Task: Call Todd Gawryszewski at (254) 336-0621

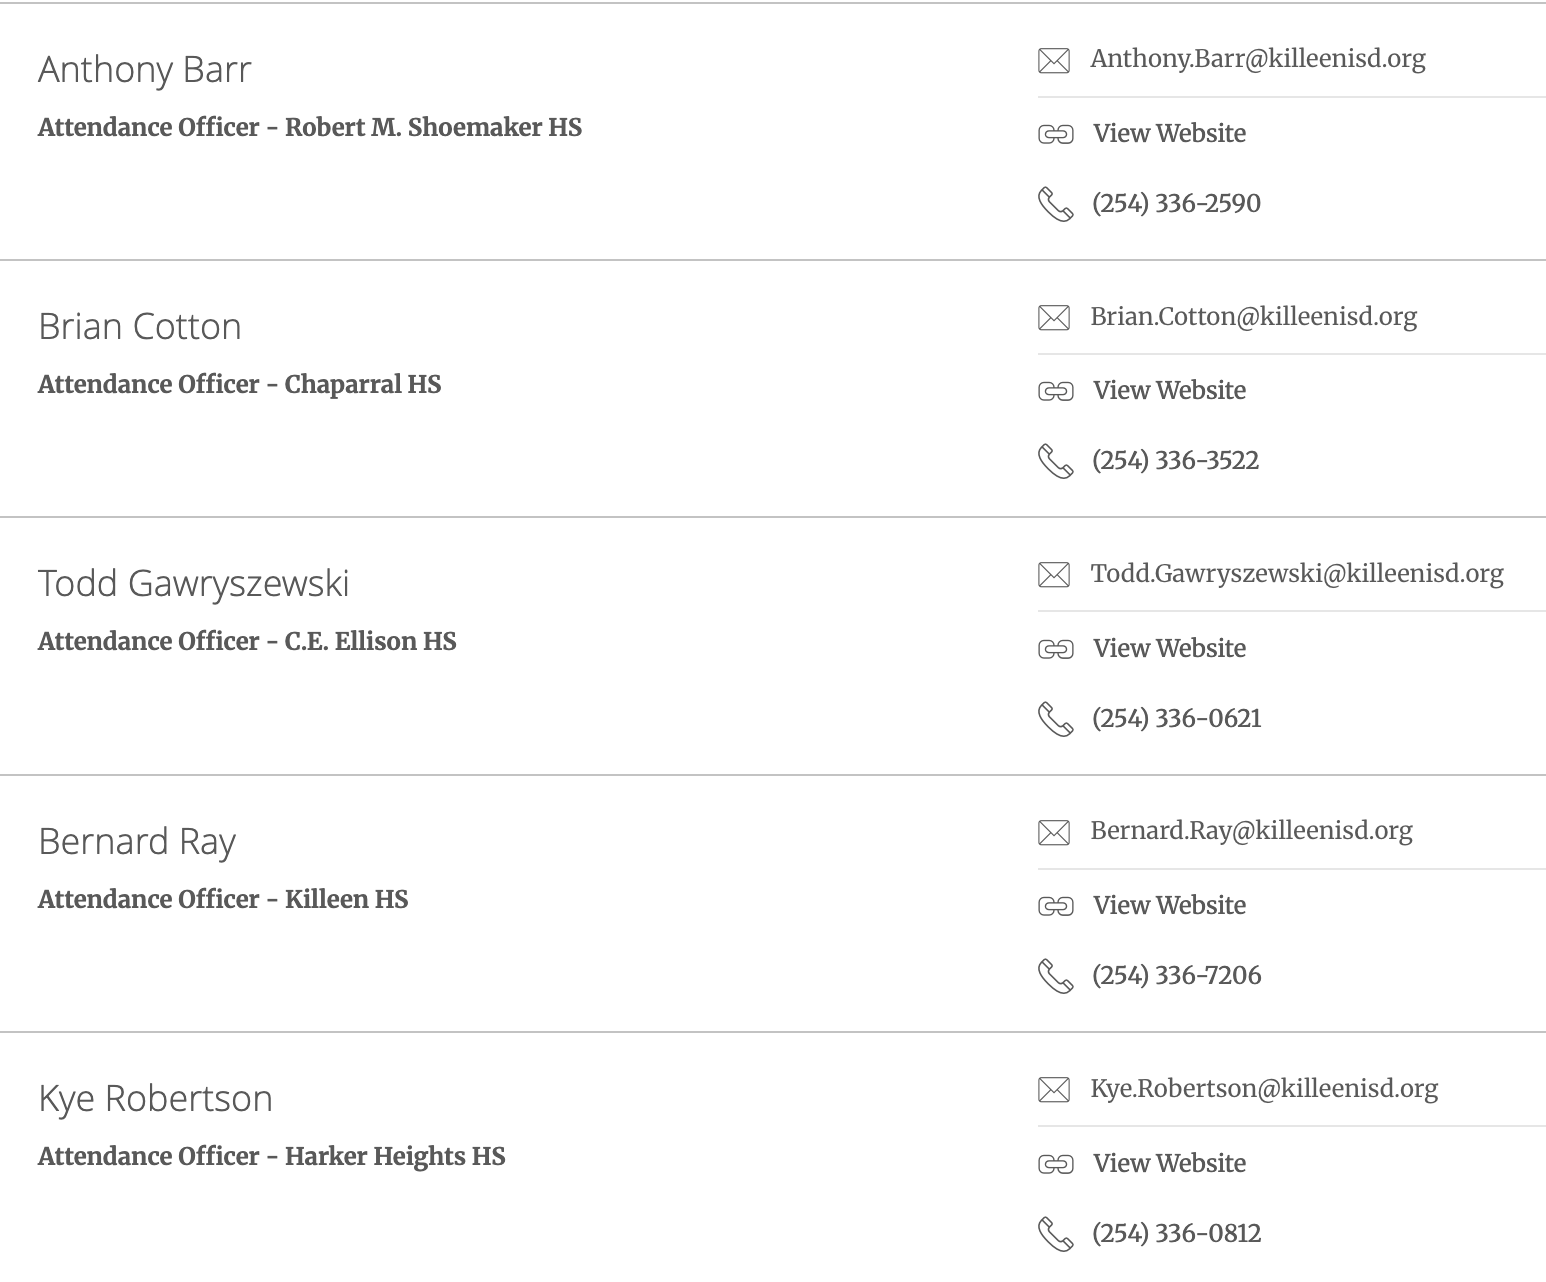Action: pos(1176,719)
